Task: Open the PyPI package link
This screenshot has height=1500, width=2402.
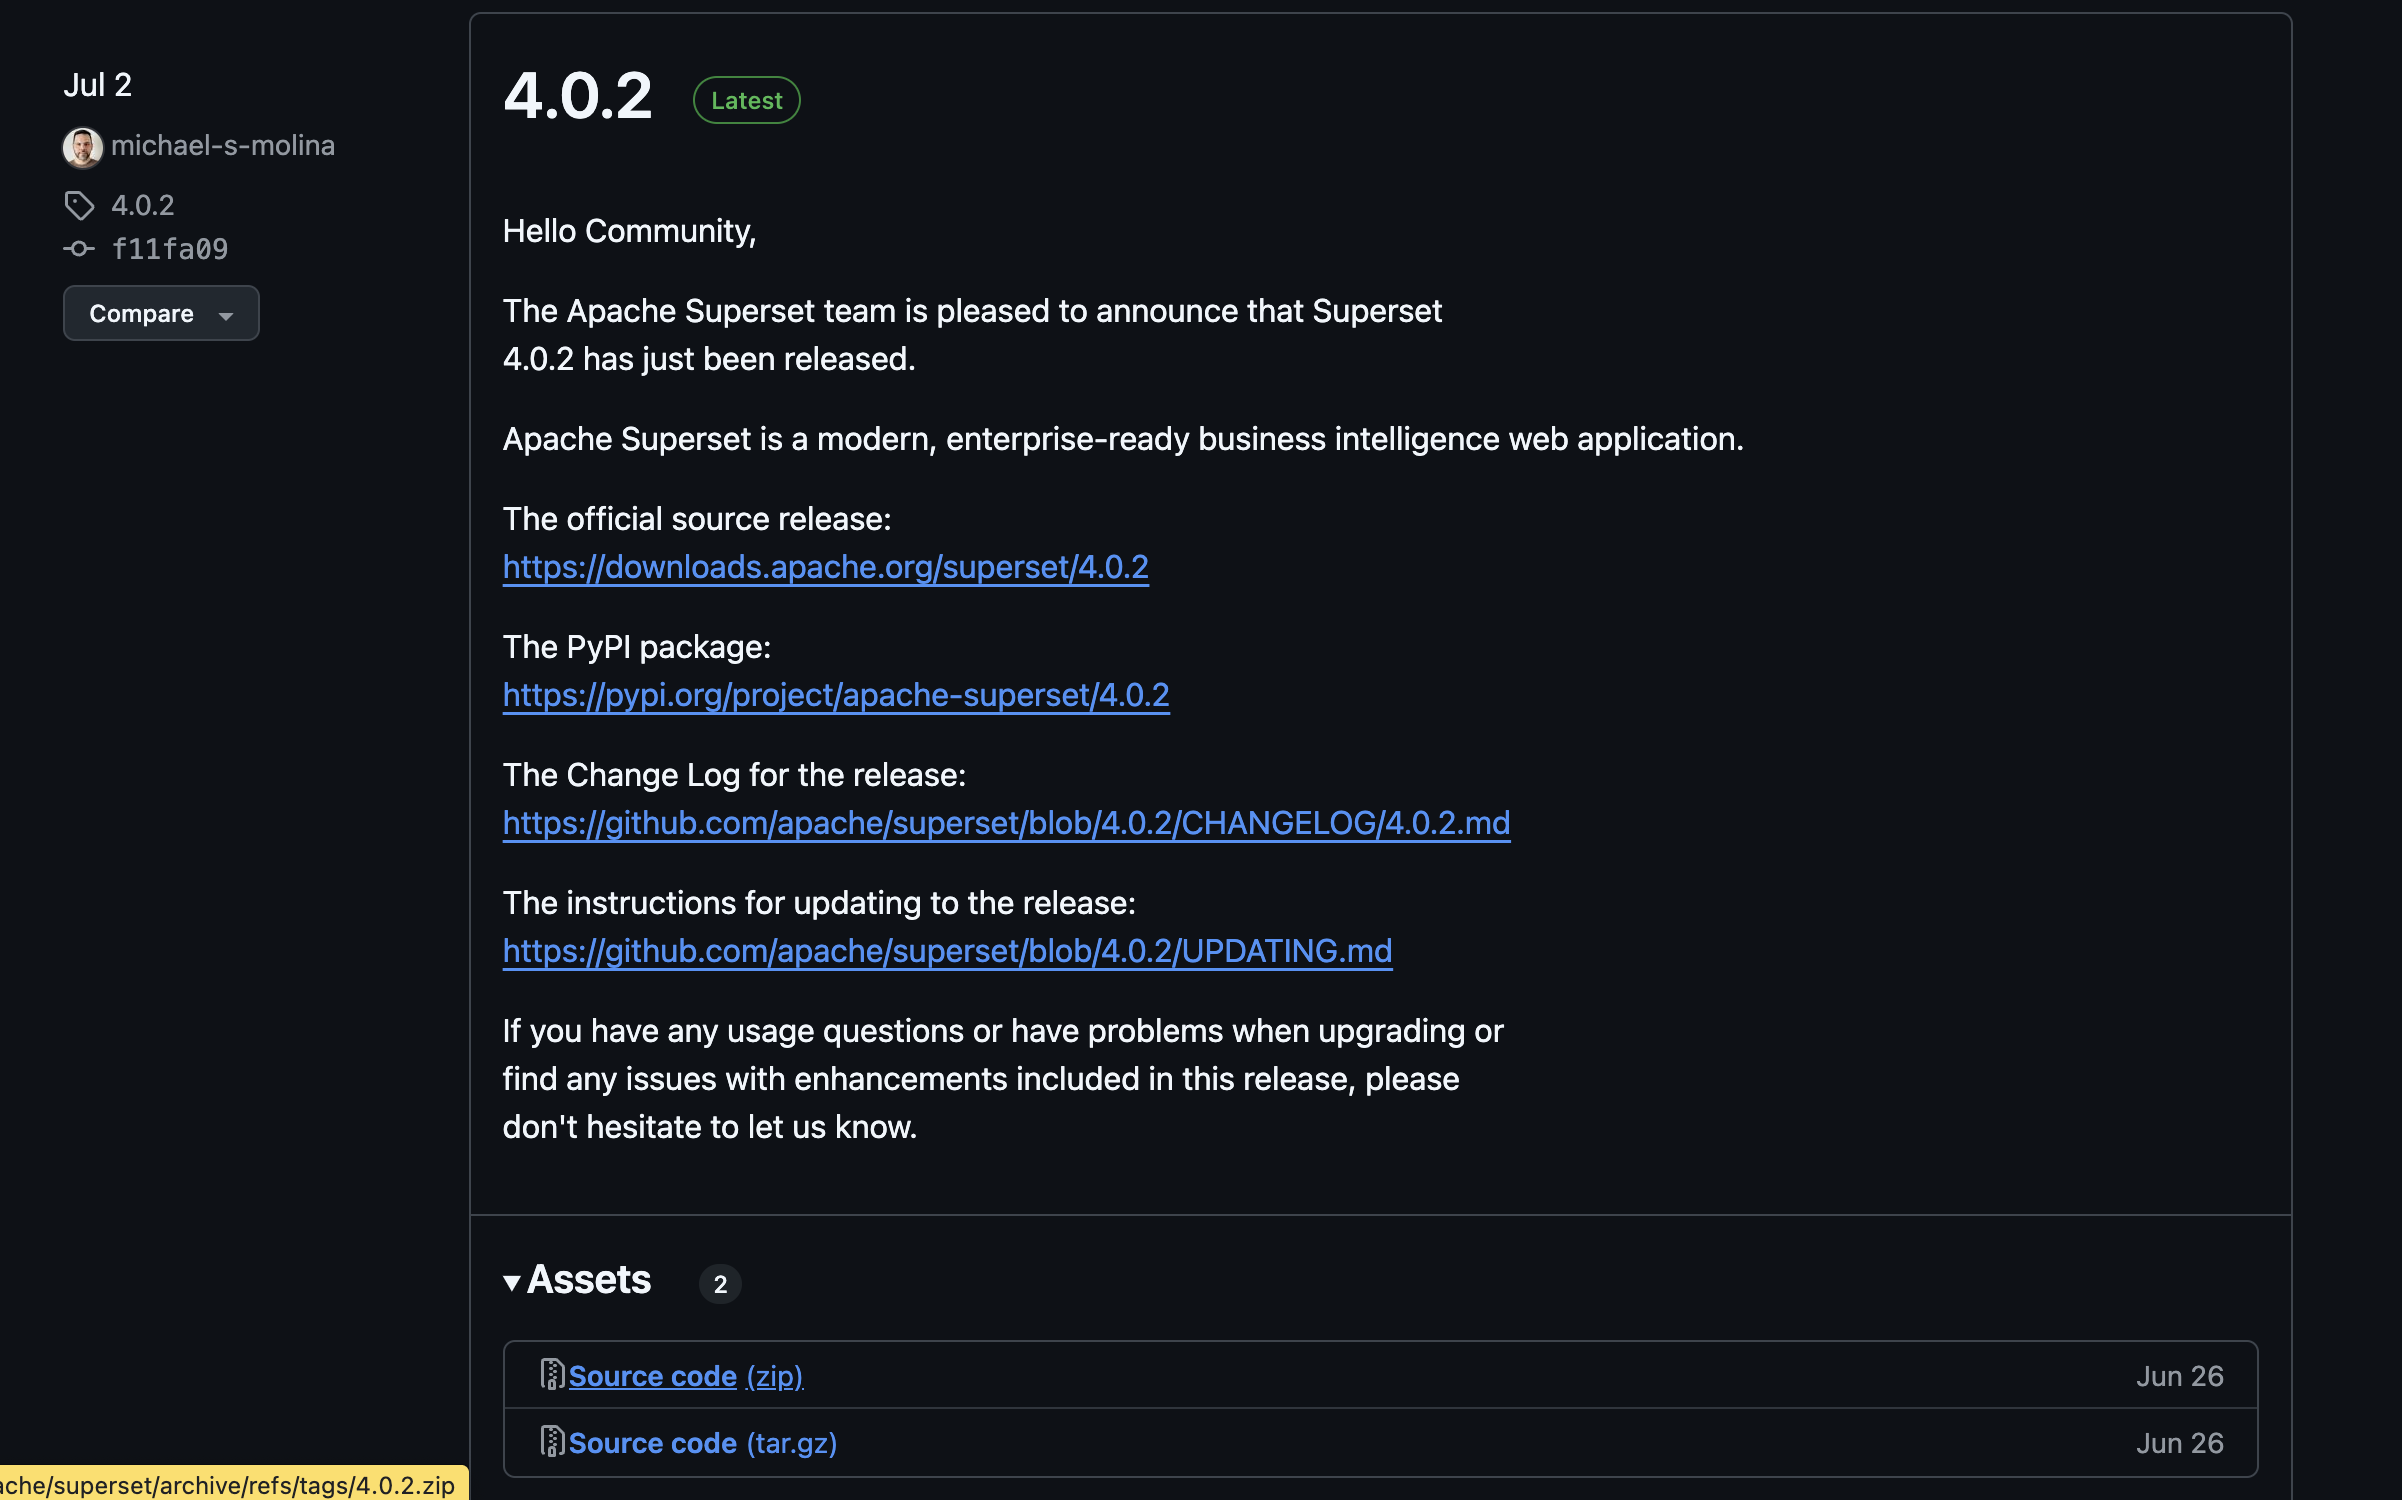Action: 836,695
